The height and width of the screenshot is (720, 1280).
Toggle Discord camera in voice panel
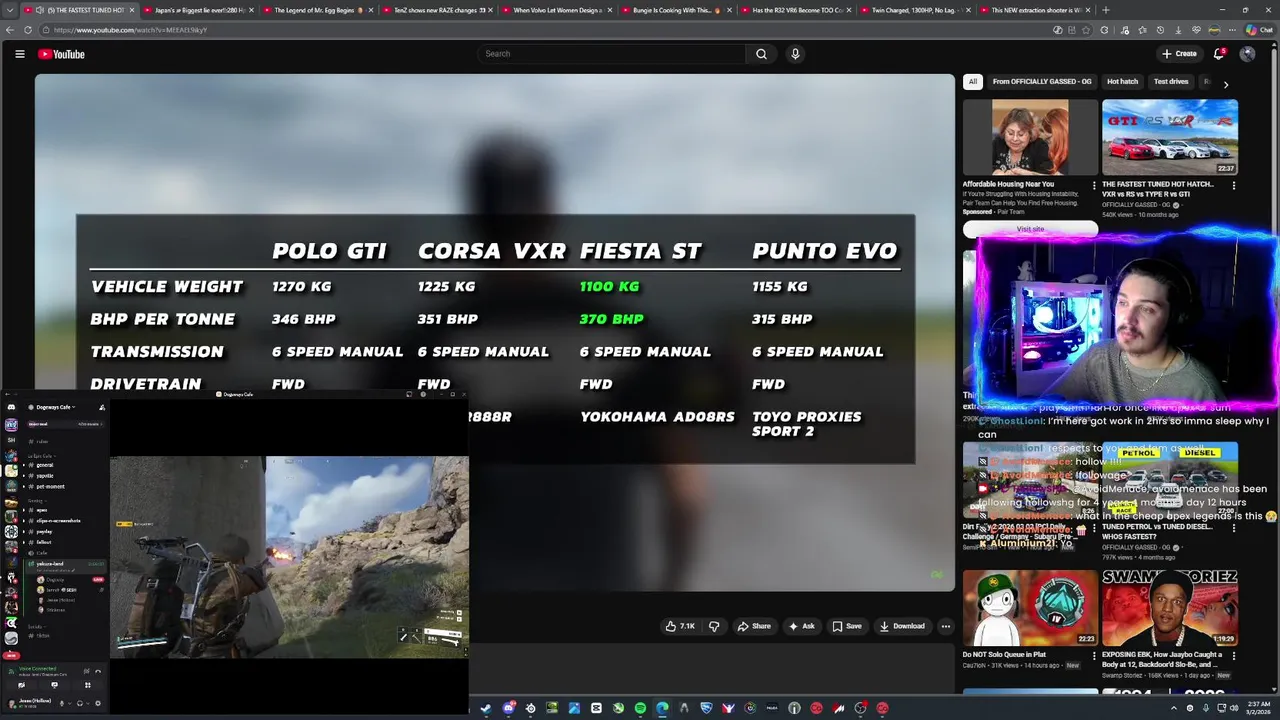[x=21, y=686]
